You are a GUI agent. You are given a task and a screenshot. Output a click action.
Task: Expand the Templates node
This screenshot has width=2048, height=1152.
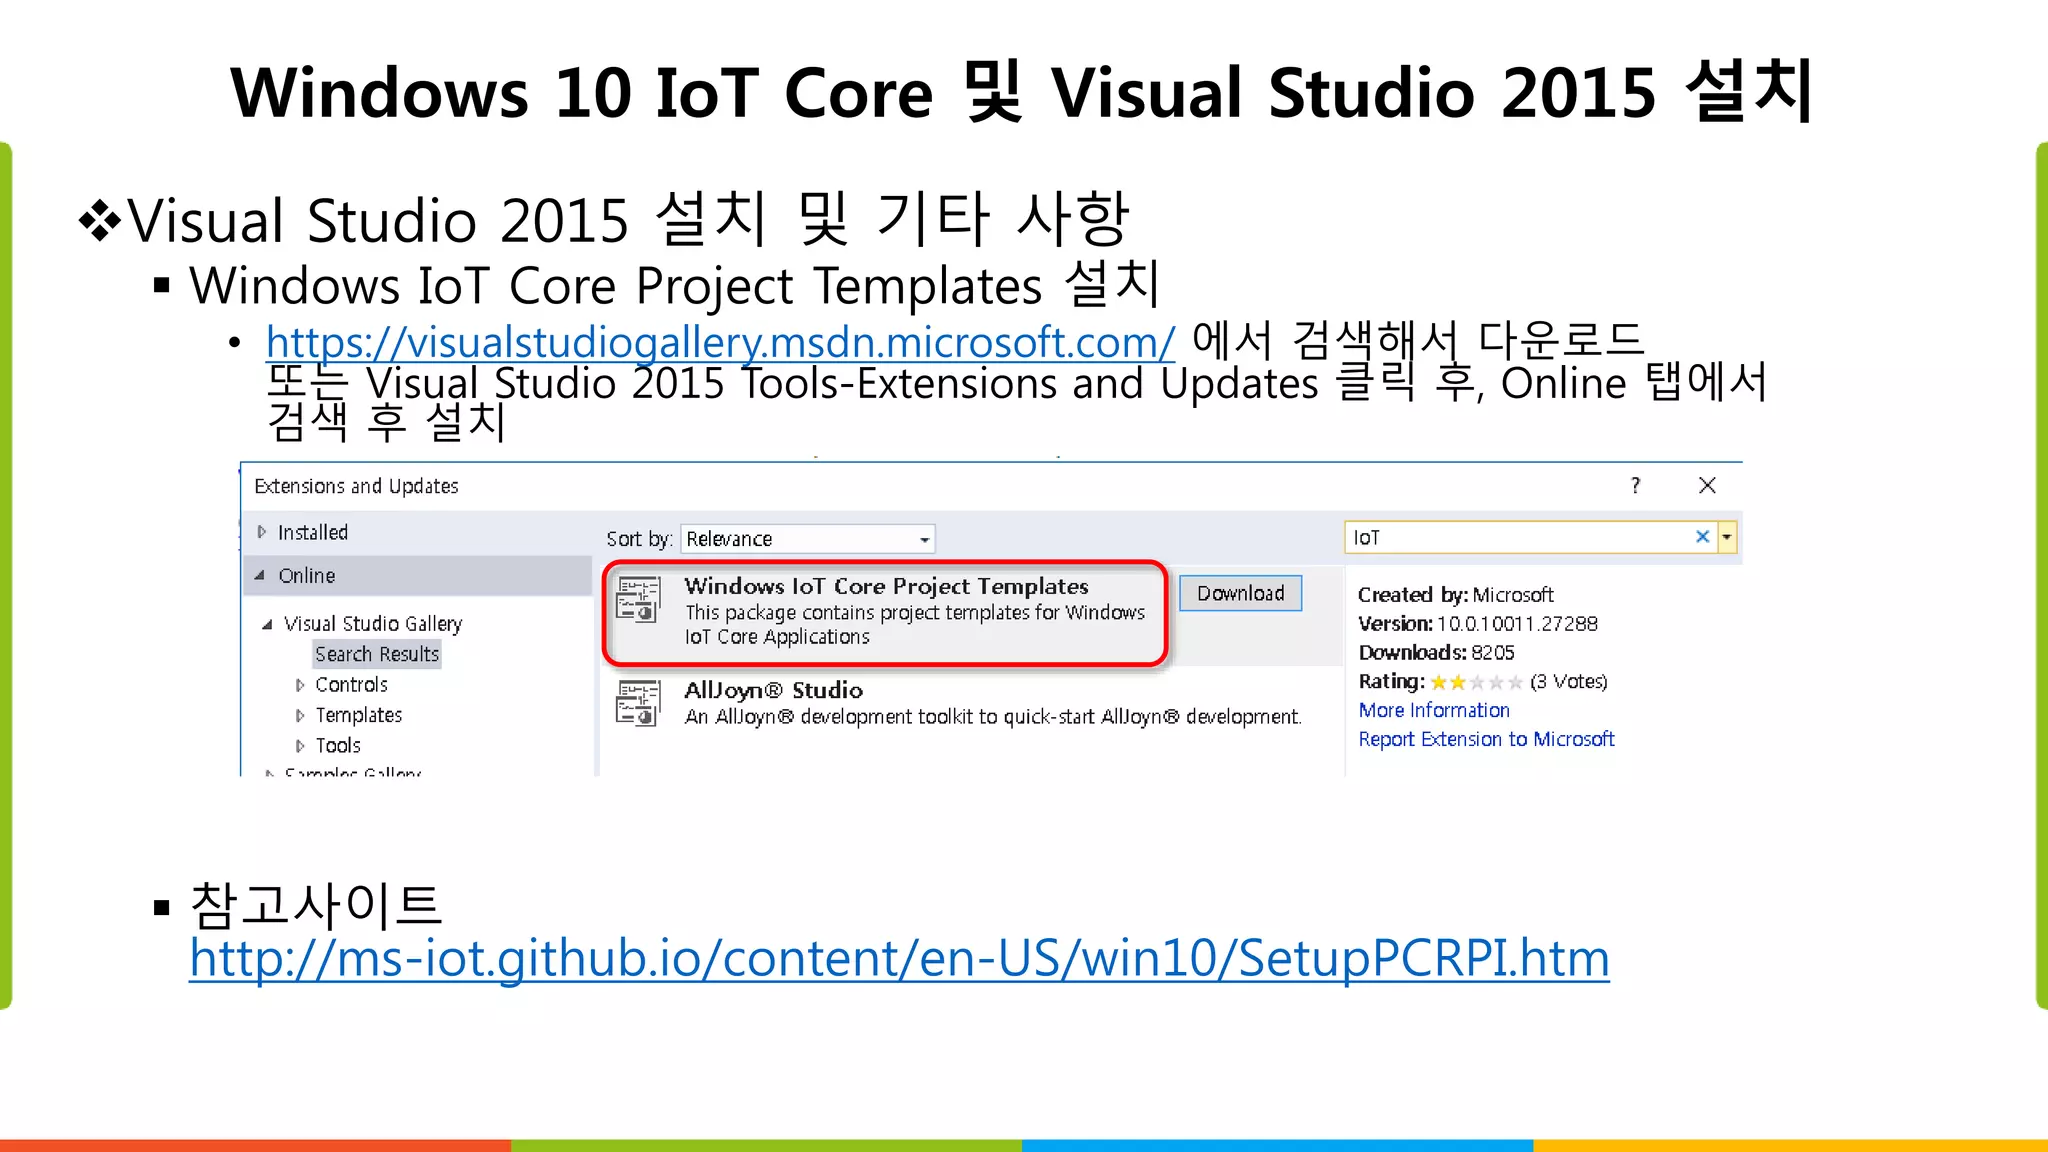(300, 715)
